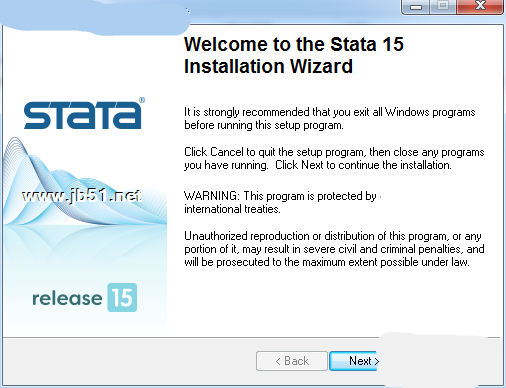Click the 'It is strongly recommended' paragraph
This screenshot has height=388, width=506.
tap(330, 119)
